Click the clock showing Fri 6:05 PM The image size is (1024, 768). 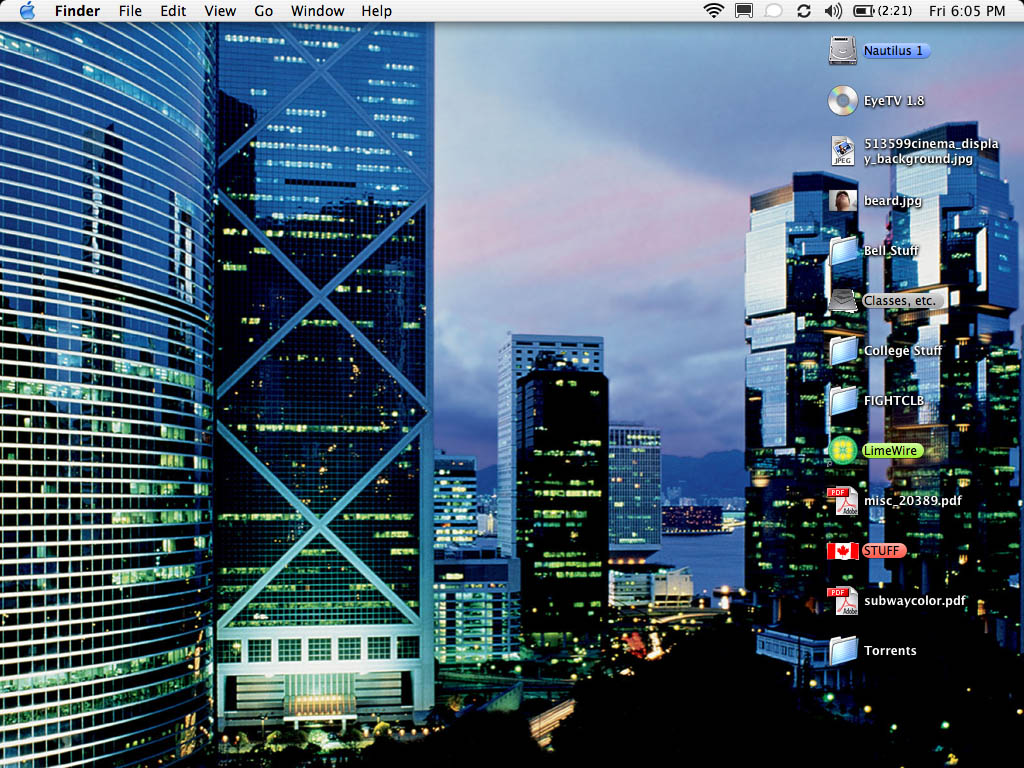967,11
